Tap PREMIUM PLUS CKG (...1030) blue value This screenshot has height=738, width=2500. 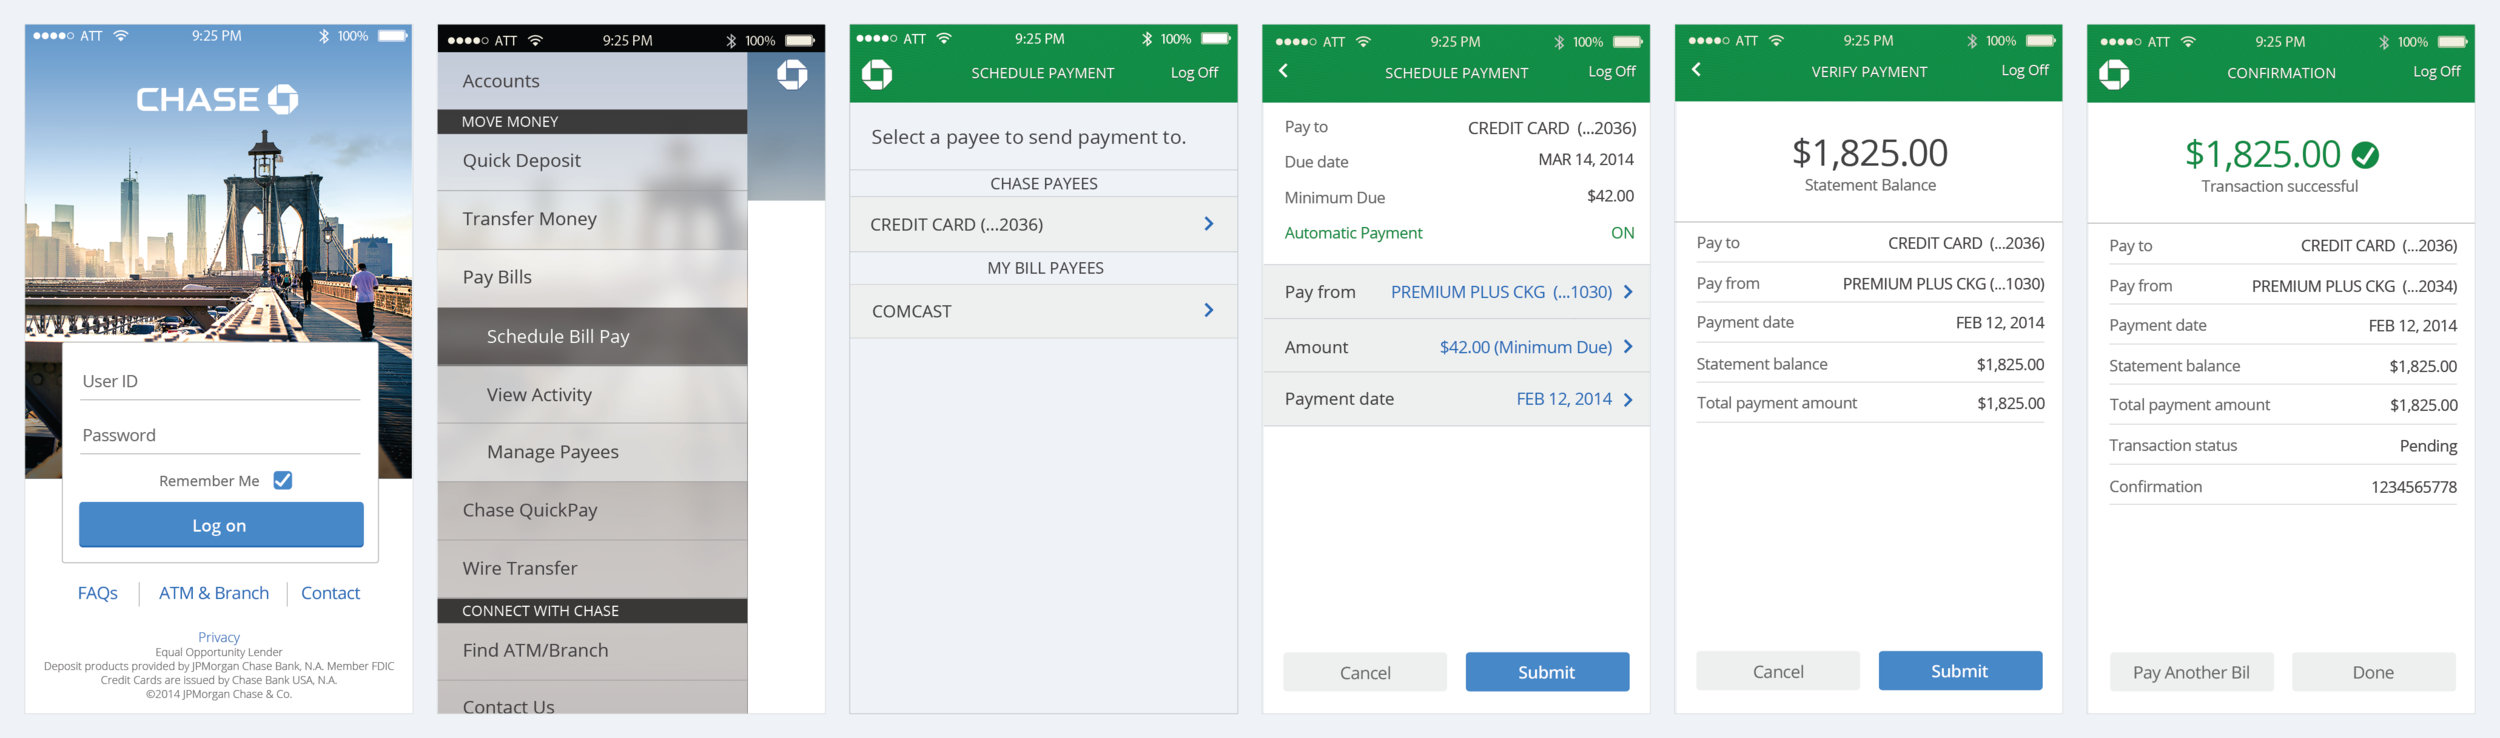pyautogui.click(x=1501, y=292)
